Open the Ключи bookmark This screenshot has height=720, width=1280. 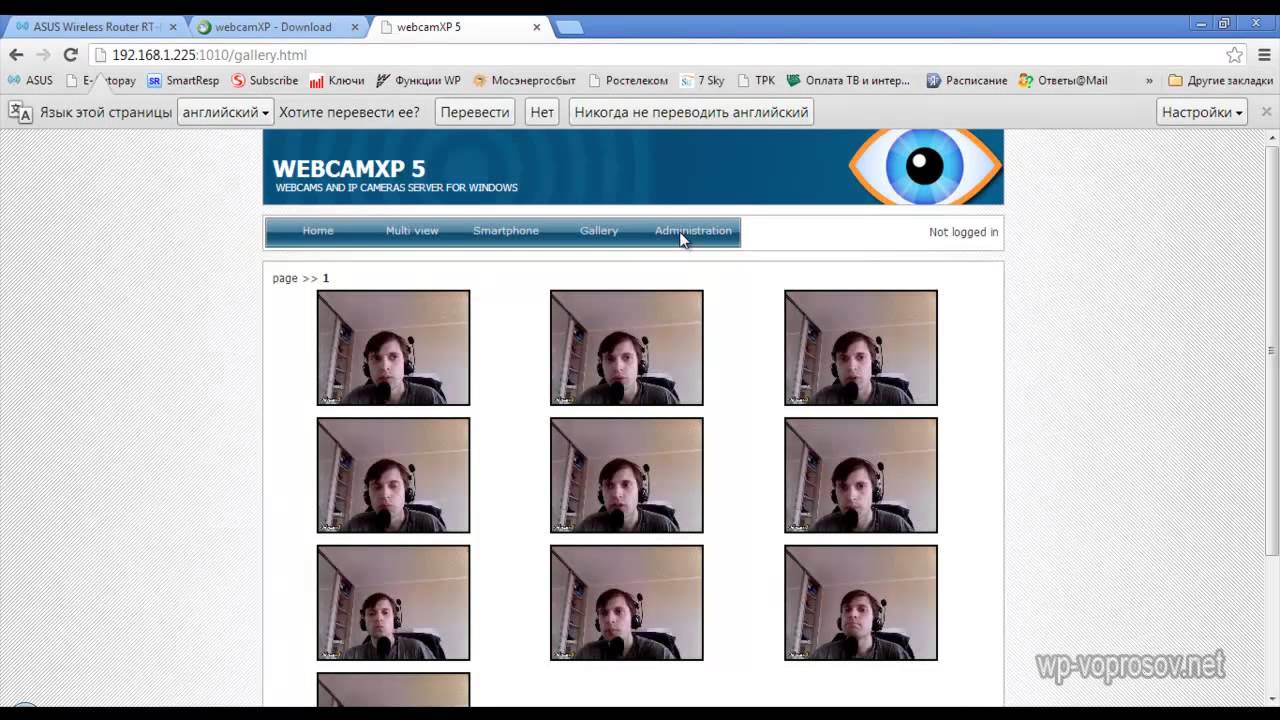coord(337,80)
